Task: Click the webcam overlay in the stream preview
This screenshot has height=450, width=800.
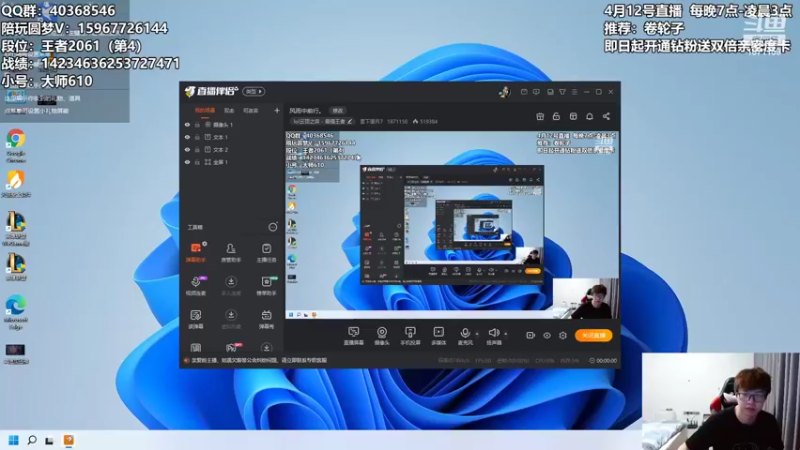Action: pos(586,298)
